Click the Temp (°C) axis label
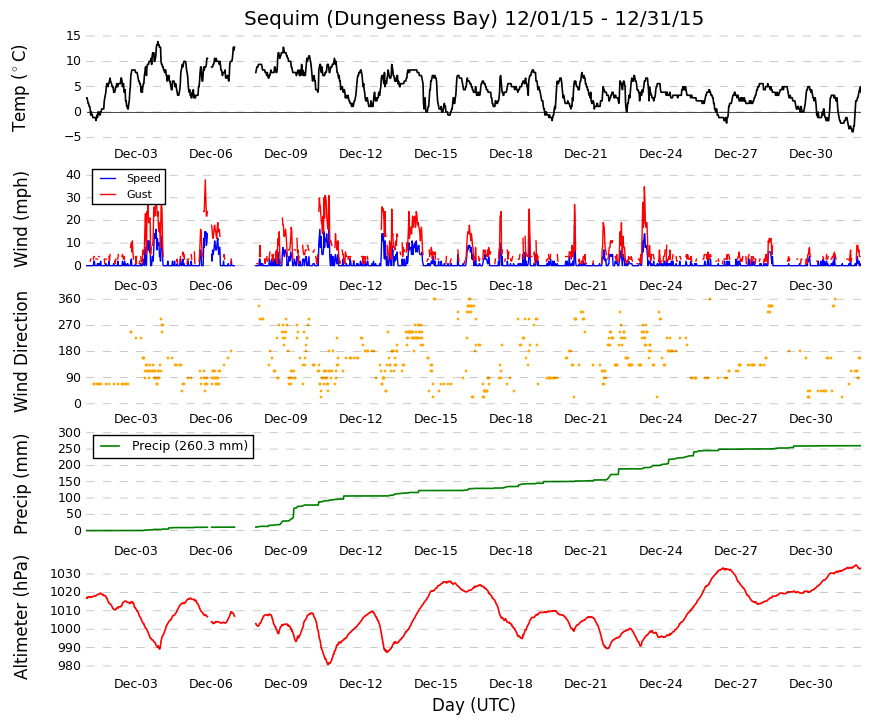Viewport: 871px width, 725px height. pos(19,88)
